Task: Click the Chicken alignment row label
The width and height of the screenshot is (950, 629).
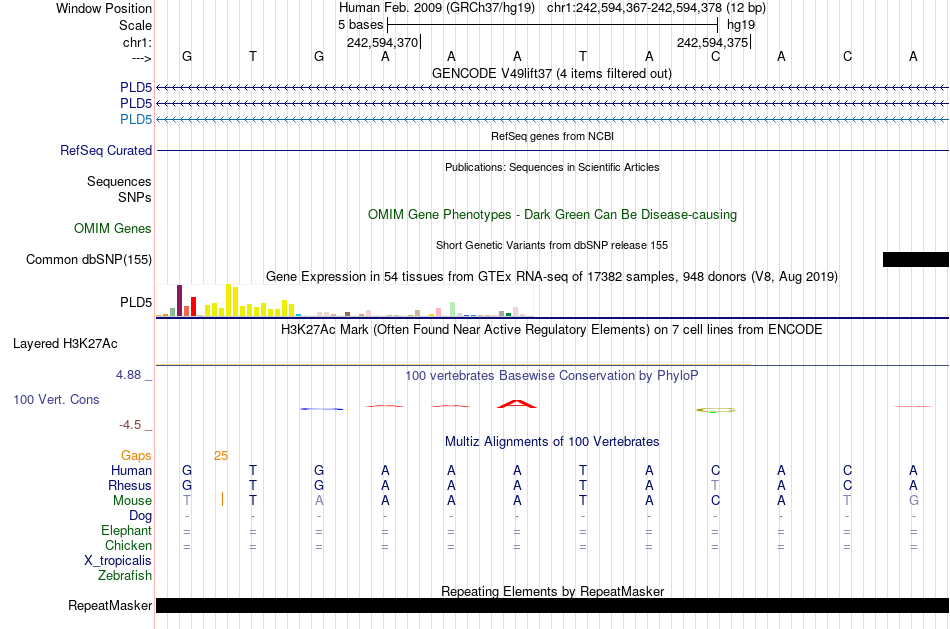Action: coord(128,546)
